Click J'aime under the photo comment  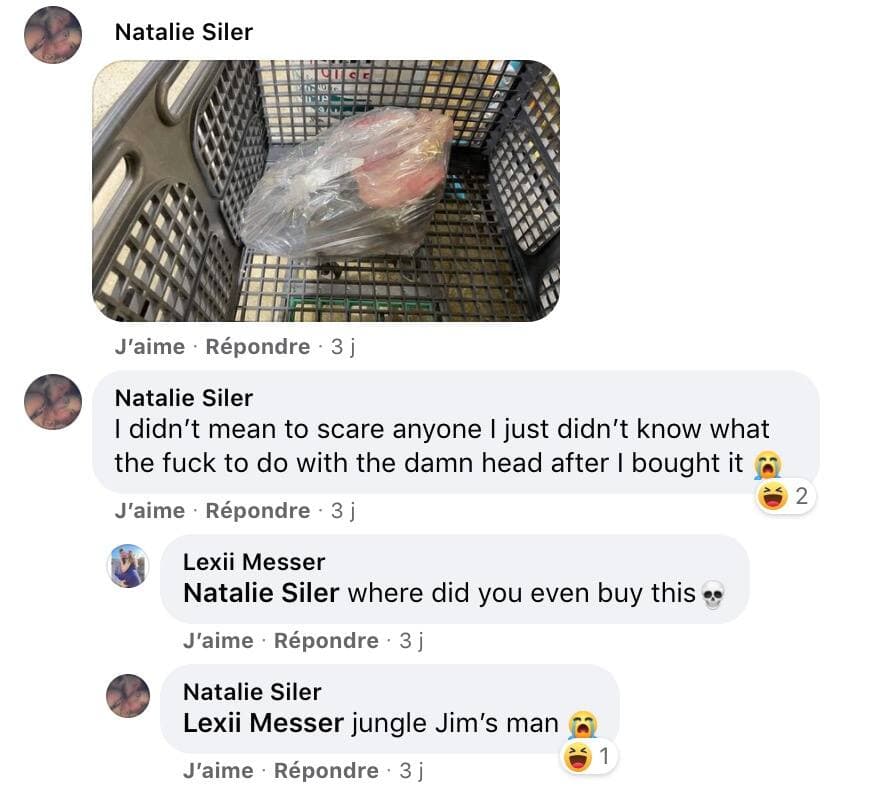[x=150, y=346]
